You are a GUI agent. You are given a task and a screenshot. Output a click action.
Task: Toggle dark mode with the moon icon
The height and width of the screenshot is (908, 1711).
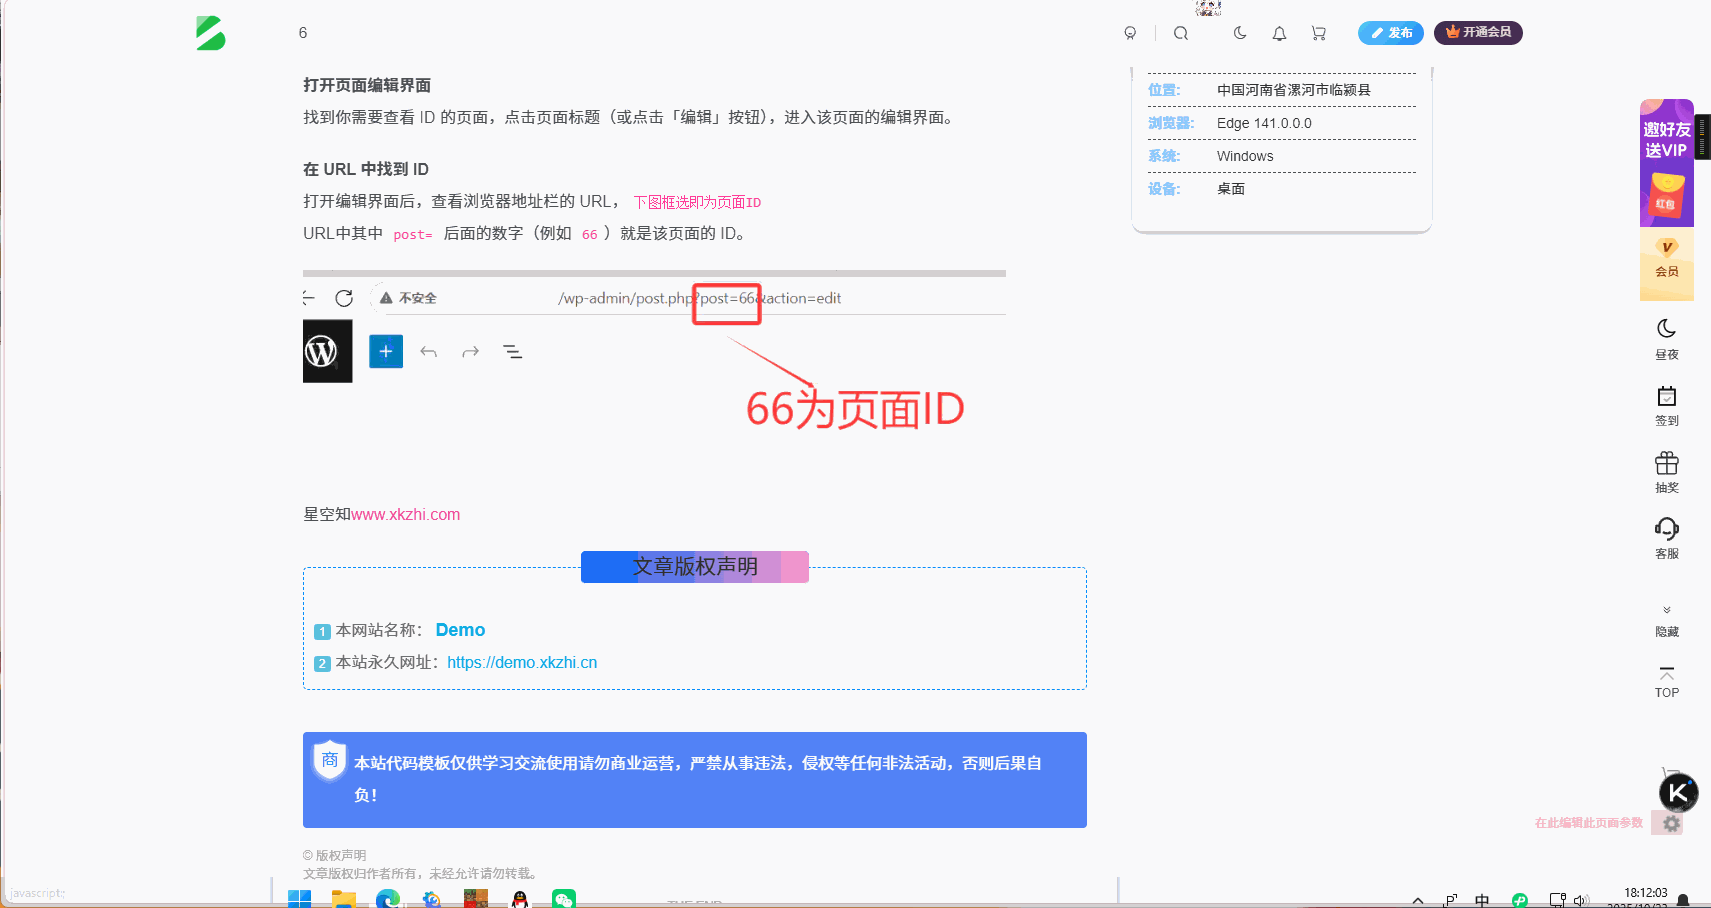tap(1240, 32)
